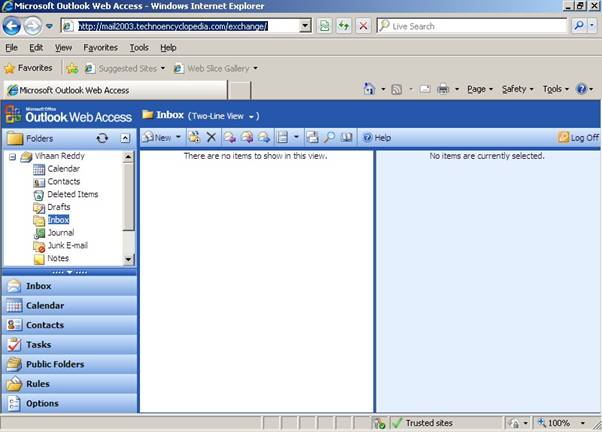Click the browser Forward button
Viewport: 602px width, 432px height.
click(33, 26)
